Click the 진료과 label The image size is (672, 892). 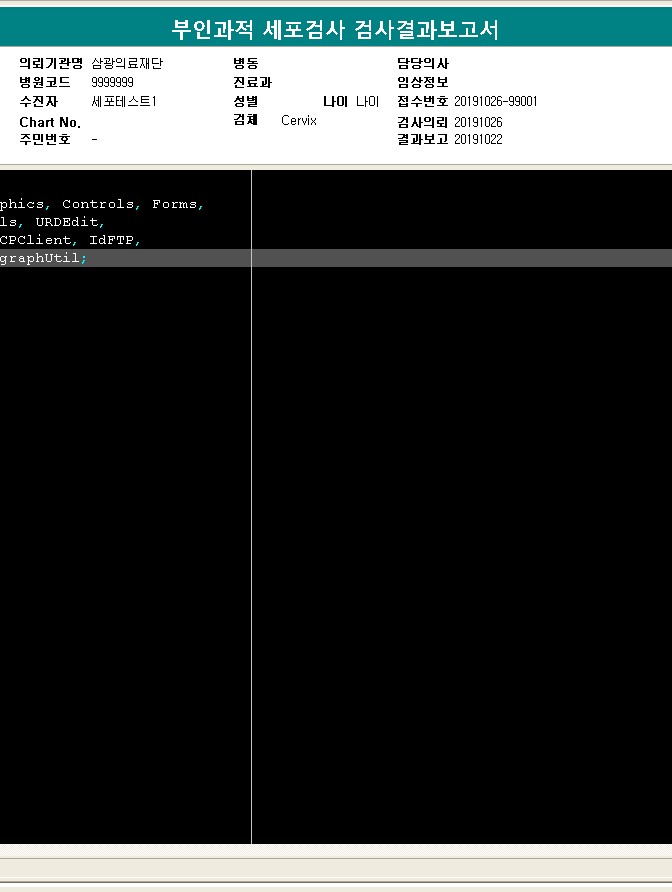pyautogui.click(x=253, y=82)
